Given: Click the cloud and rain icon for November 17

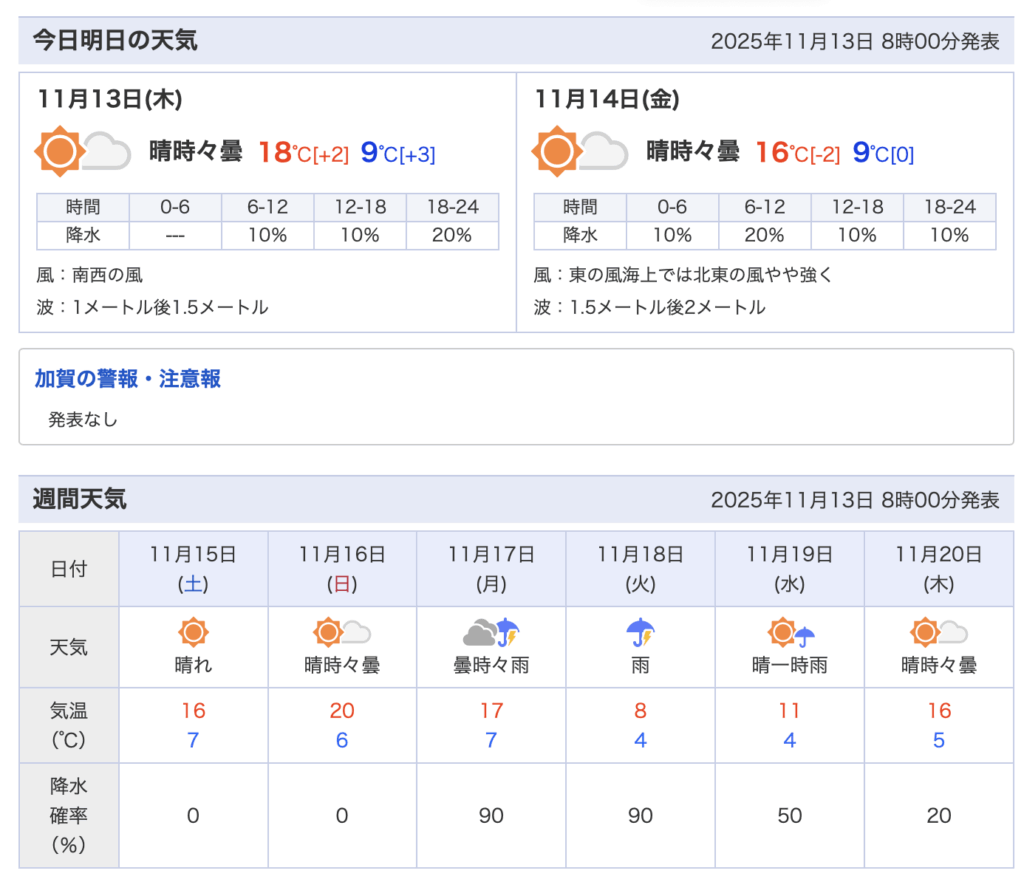Looking at the screenshot, I should [x=491, y=633].
